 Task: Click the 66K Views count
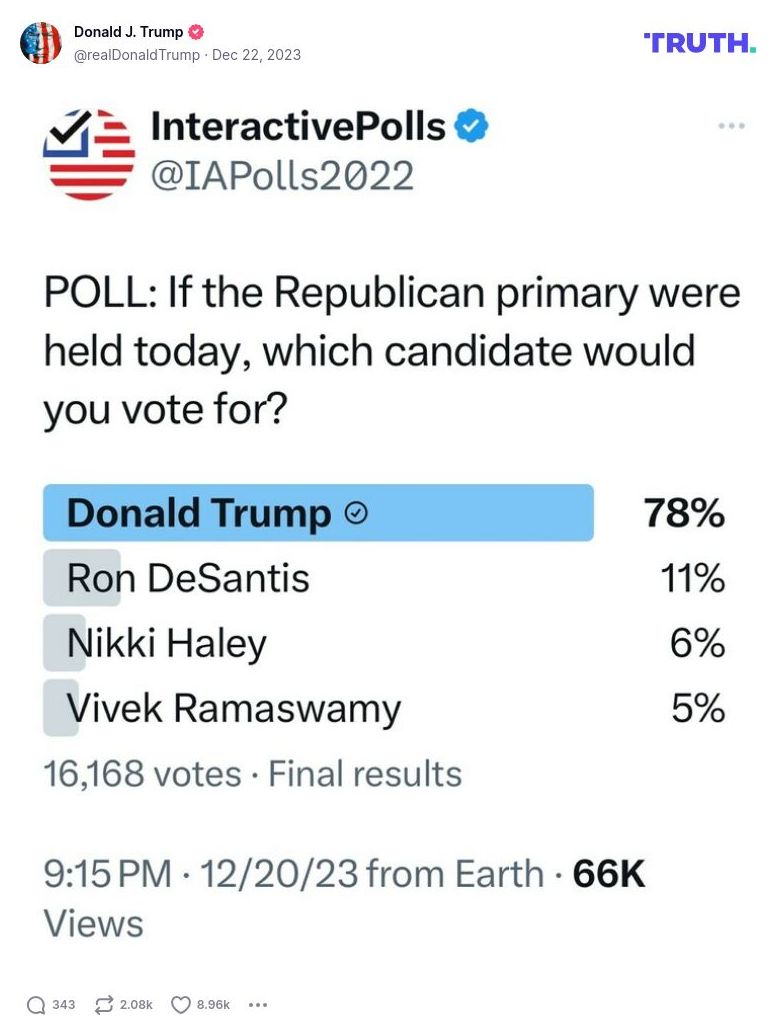pyautogui.click(x=608, y=873)
